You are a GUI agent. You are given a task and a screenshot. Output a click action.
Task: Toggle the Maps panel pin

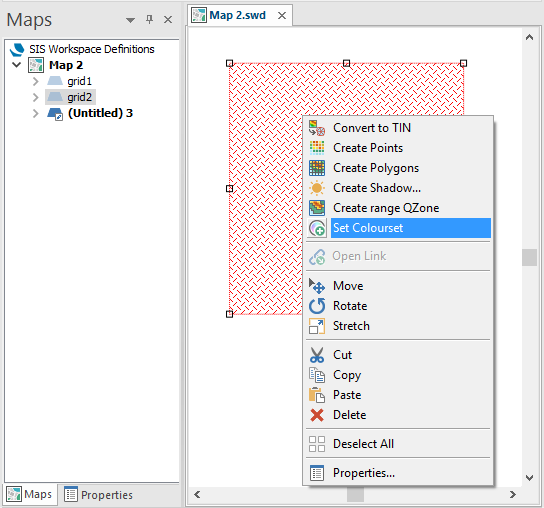[x=149, y=19]
